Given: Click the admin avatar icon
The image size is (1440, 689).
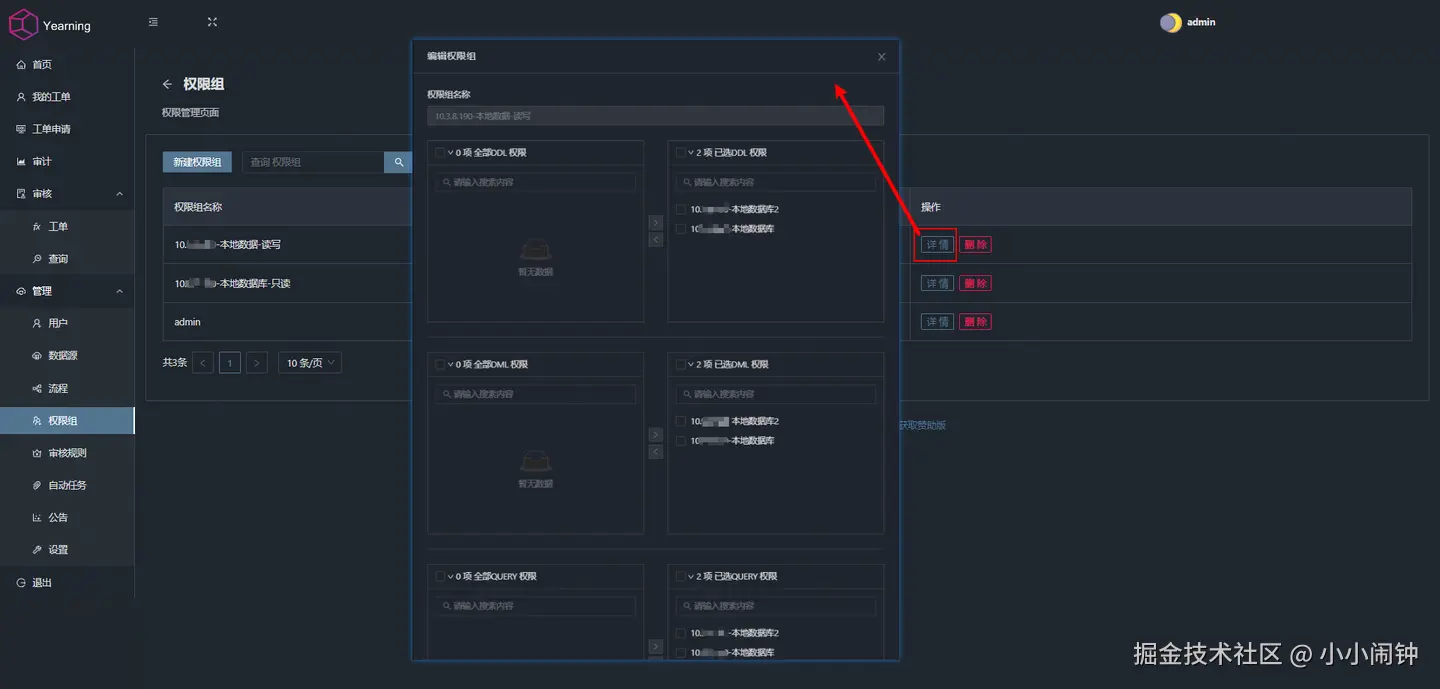Looking at the screenshot, I should (x=1171, y=22).
